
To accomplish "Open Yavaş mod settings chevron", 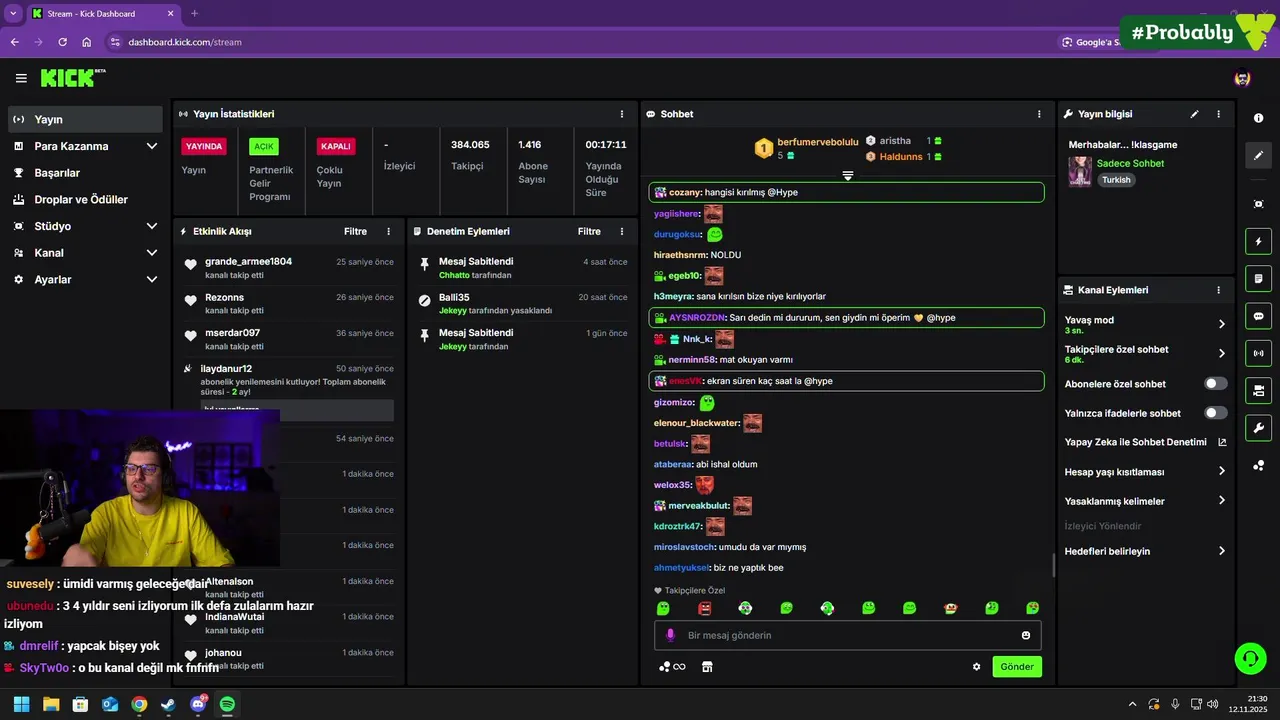I will [x=1221, y=324].
